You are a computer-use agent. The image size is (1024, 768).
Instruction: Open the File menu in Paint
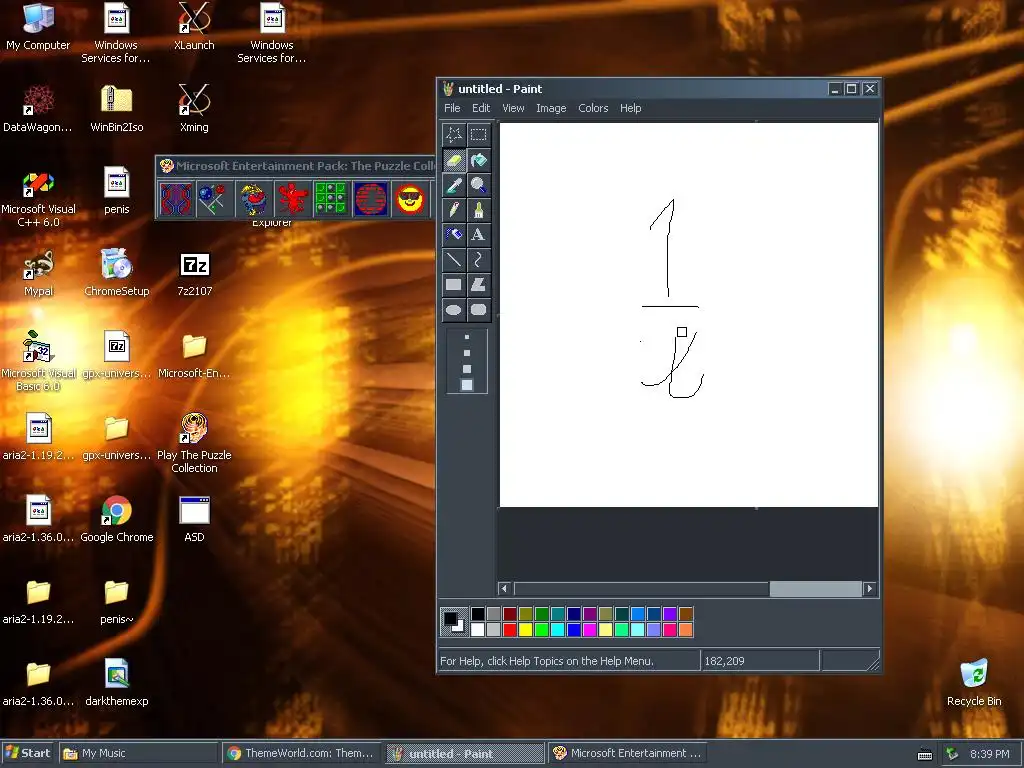pyautogui.click(x=452, y=108)
